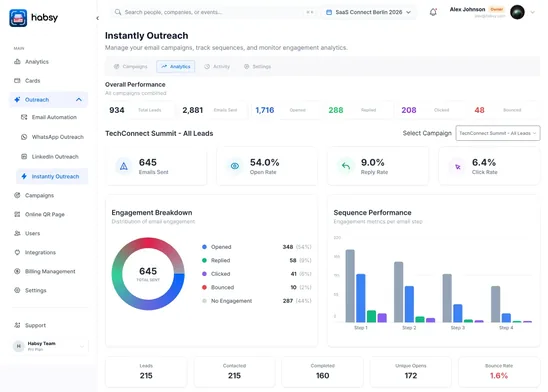The height and width of the screenshot is (392, 548).
Task: Click the Click Rate cursor icon
Action: click(457, 167)
